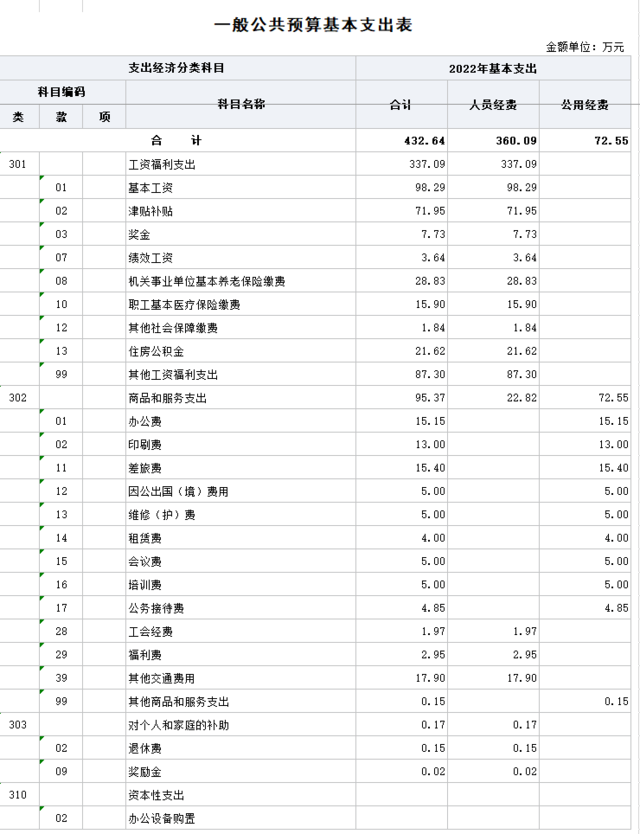Click the 科目名称 column header
Image resolution: width=640 pixels, height=834 pixels.
[240, 104]
